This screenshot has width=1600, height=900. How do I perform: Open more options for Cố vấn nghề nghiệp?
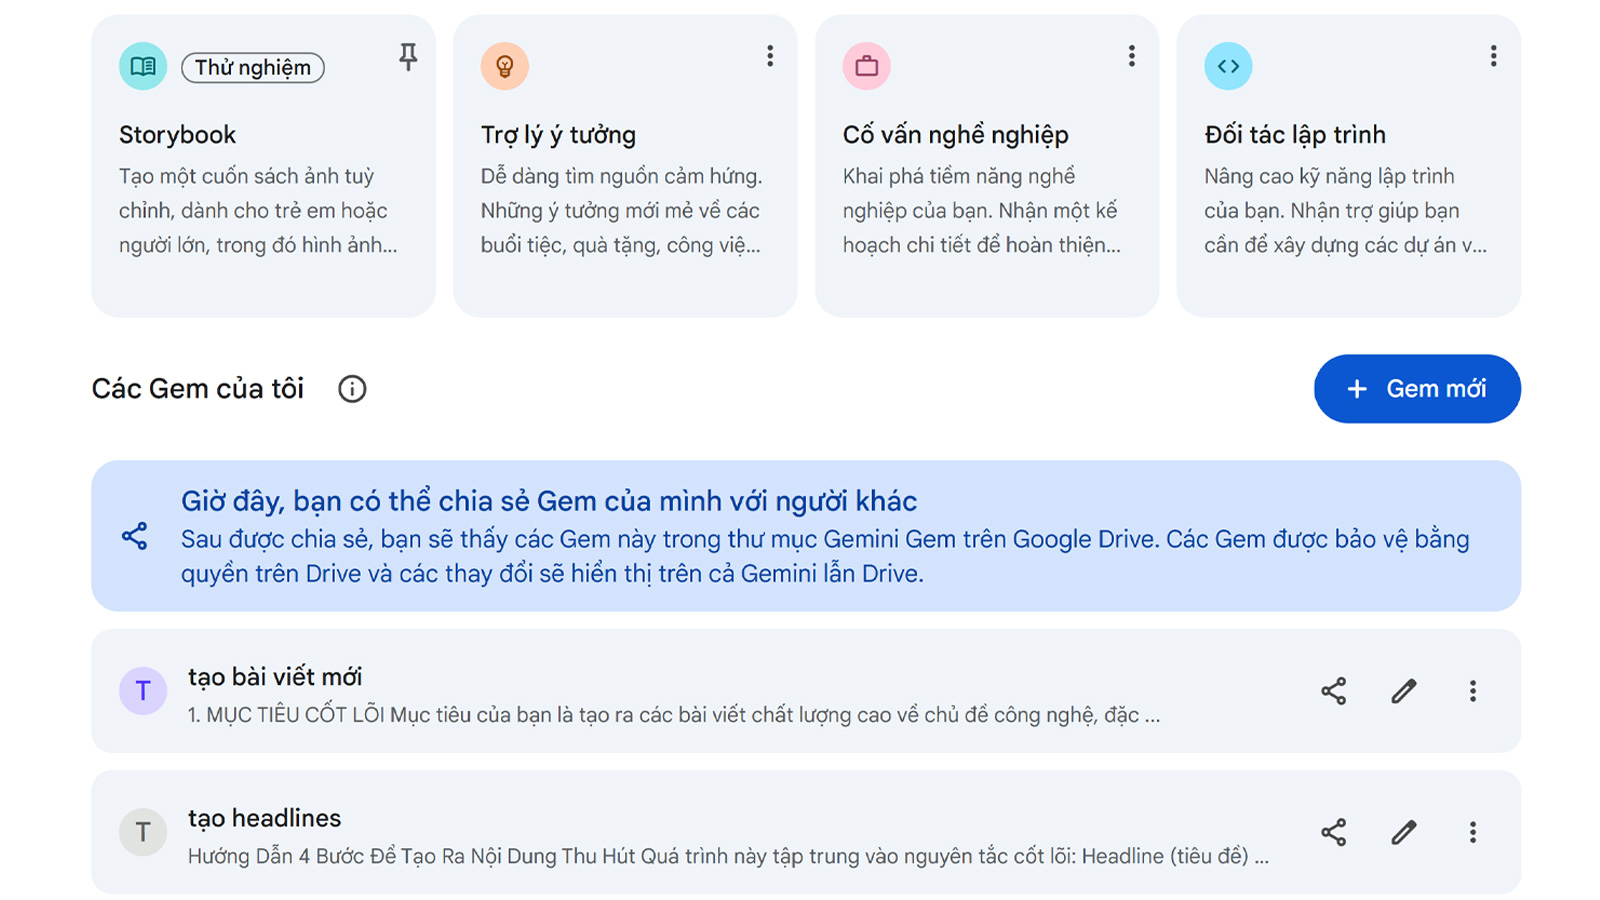(1132, 56)
